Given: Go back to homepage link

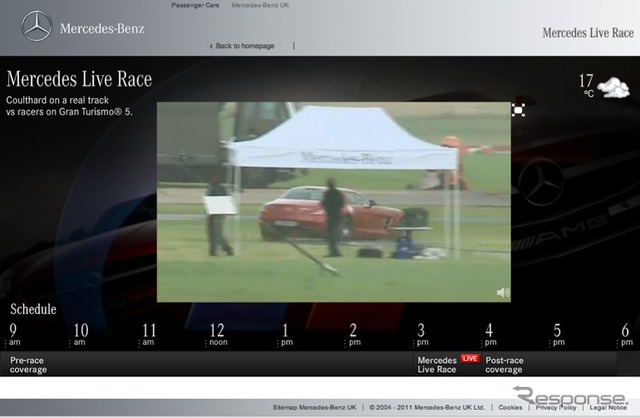Looking at the screenshot, I should pyautogui.click(x=242, y=46).
